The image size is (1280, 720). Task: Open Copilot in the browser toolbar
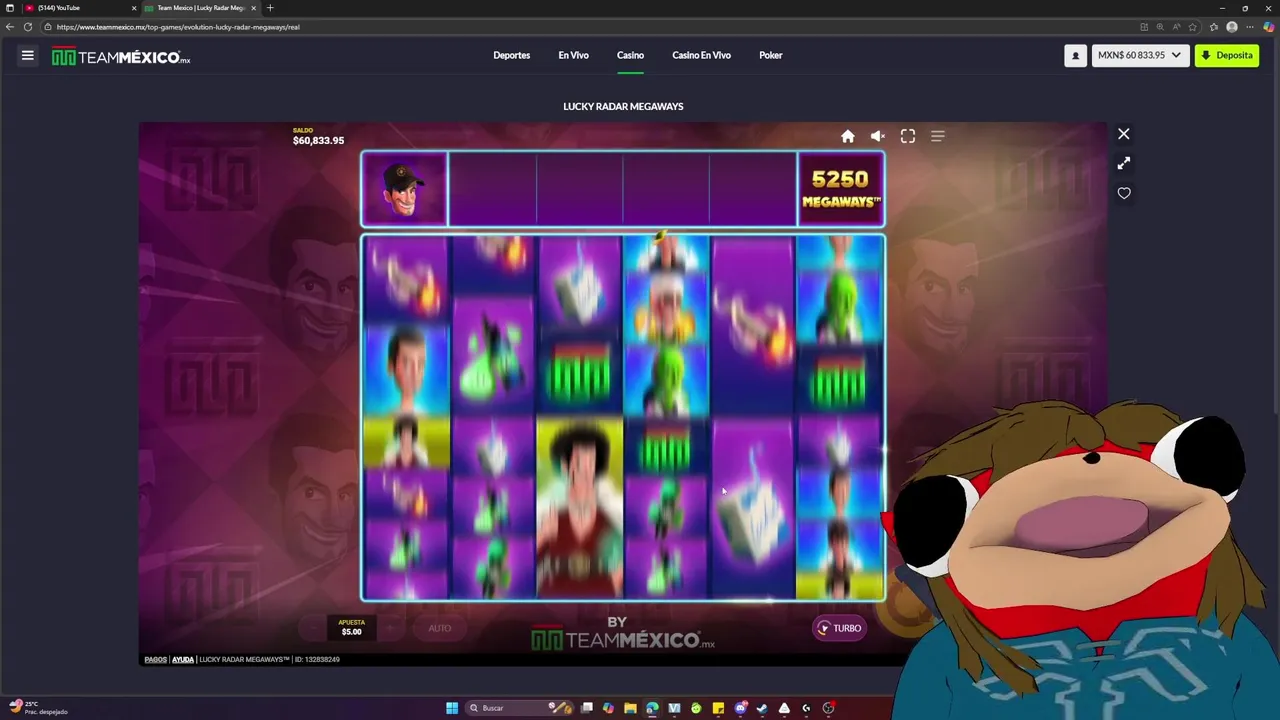point(1269,27)
